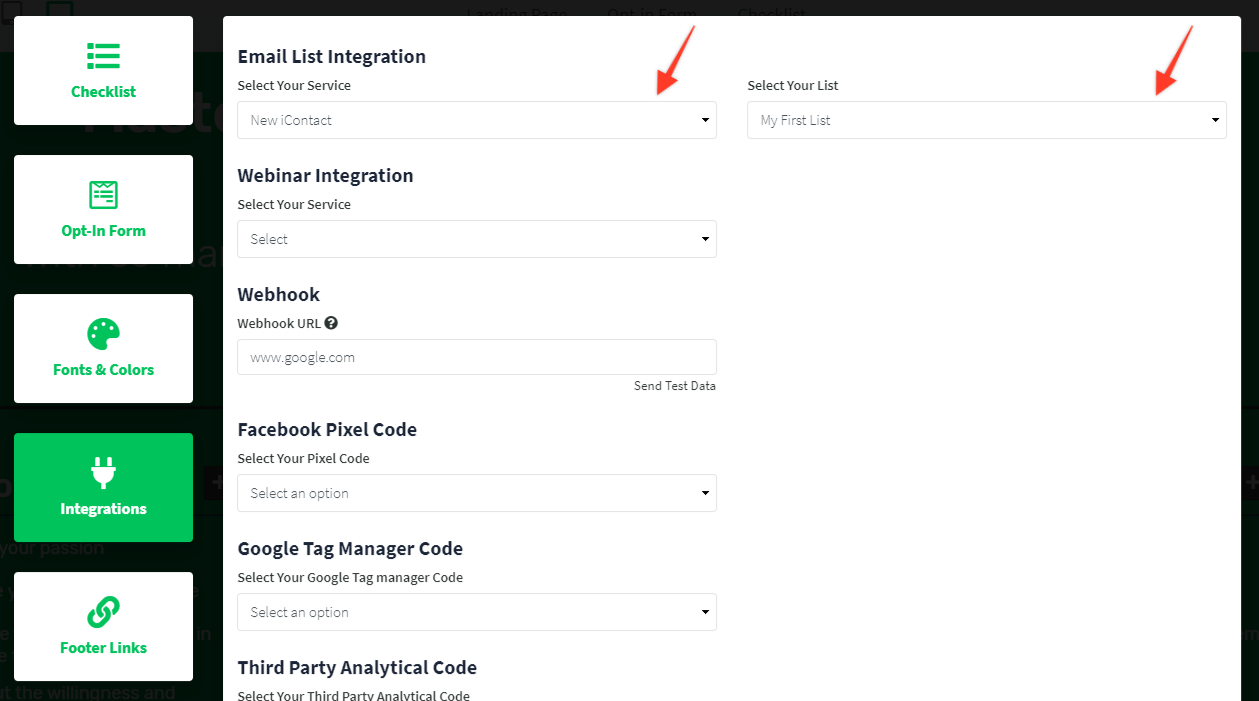Expand the Webinar Integration service dropdown
The width and height of the screenshot is (1259, 701).
[x=477, y=239]
